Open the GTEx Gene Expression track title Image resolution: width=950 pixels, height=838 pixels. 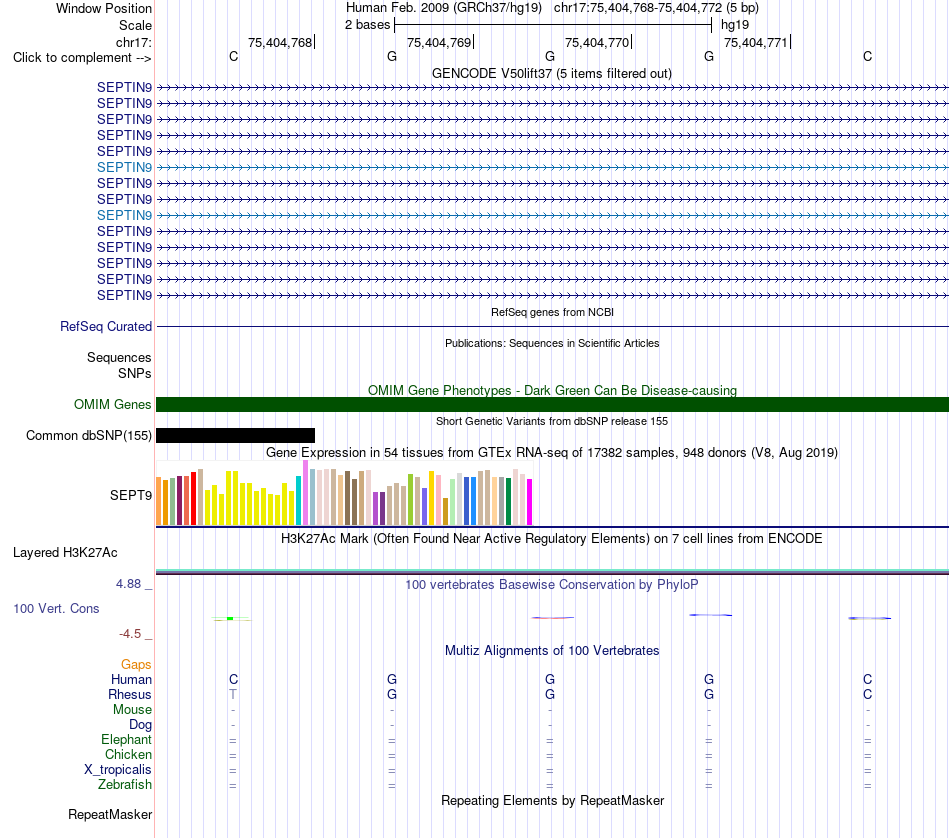[x=552, y=453]
